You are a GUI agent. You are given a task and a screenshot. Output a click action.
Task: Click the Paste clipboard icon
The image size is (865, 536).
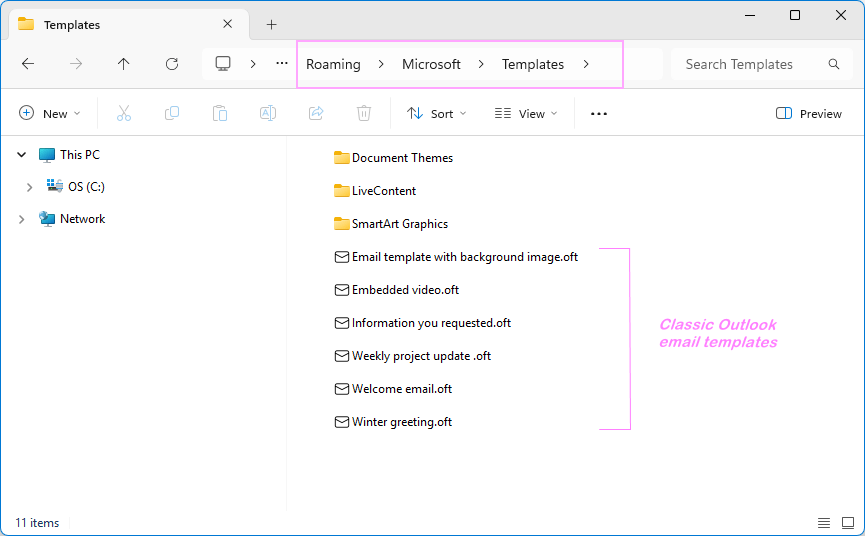220,114
